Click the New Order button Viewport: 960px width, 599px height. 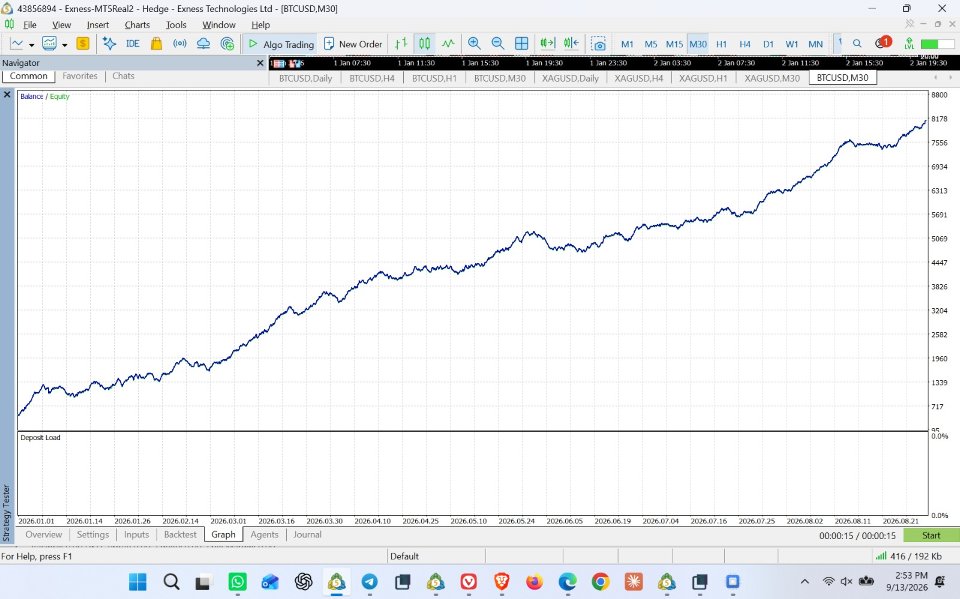(x=353, y=43)
